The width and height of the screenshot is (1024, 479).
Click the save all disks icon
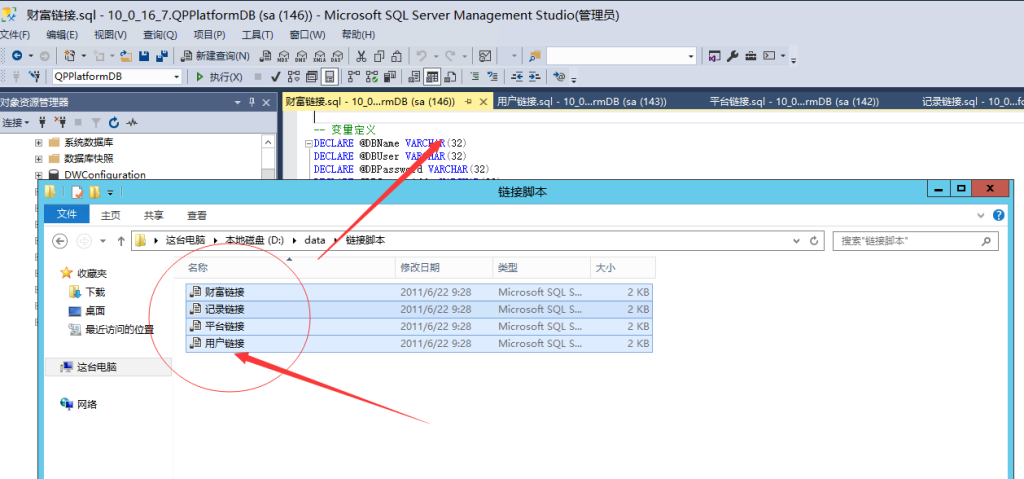[x=160, y=56]
